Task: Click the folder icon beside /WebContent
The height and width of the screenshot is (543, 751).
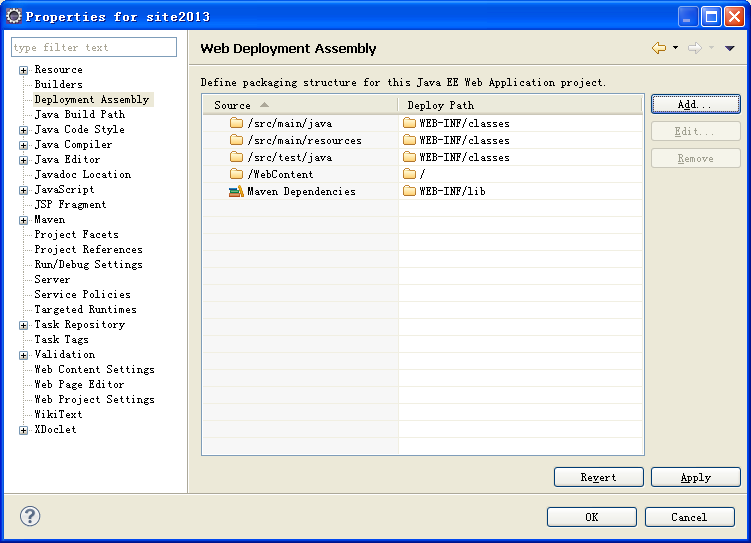Action: coord(236,174)
